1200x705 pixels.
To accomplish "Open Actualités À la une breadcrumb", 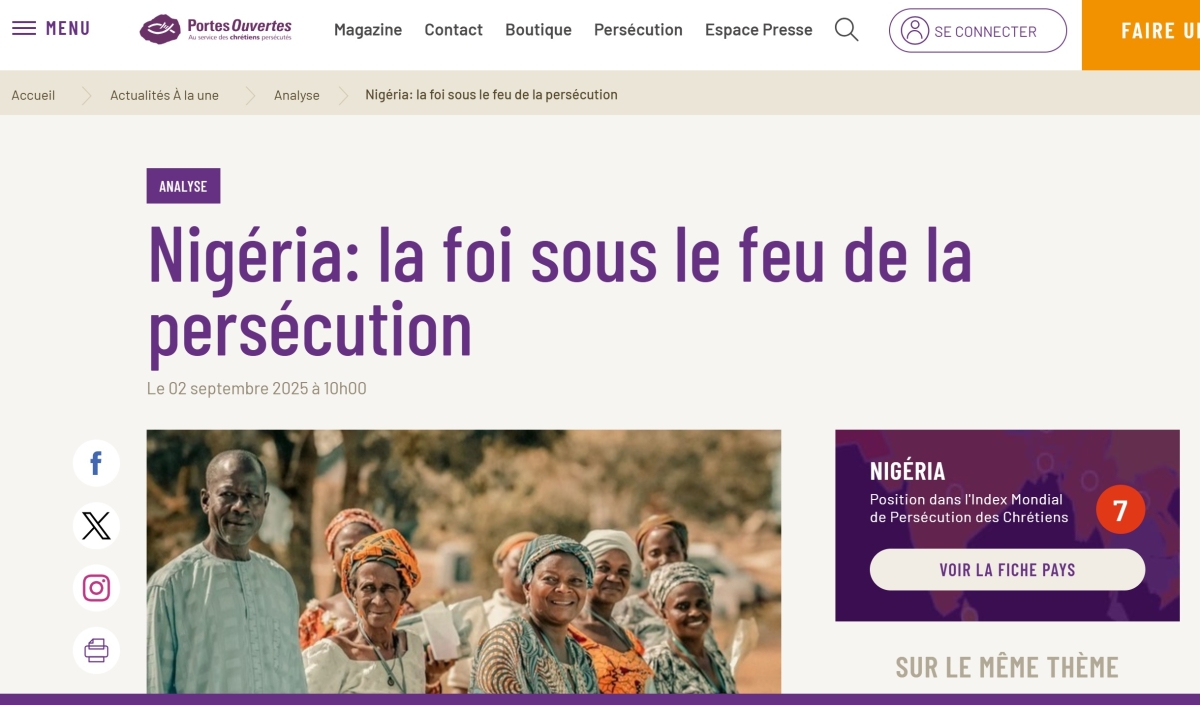I will click(164, 95).
